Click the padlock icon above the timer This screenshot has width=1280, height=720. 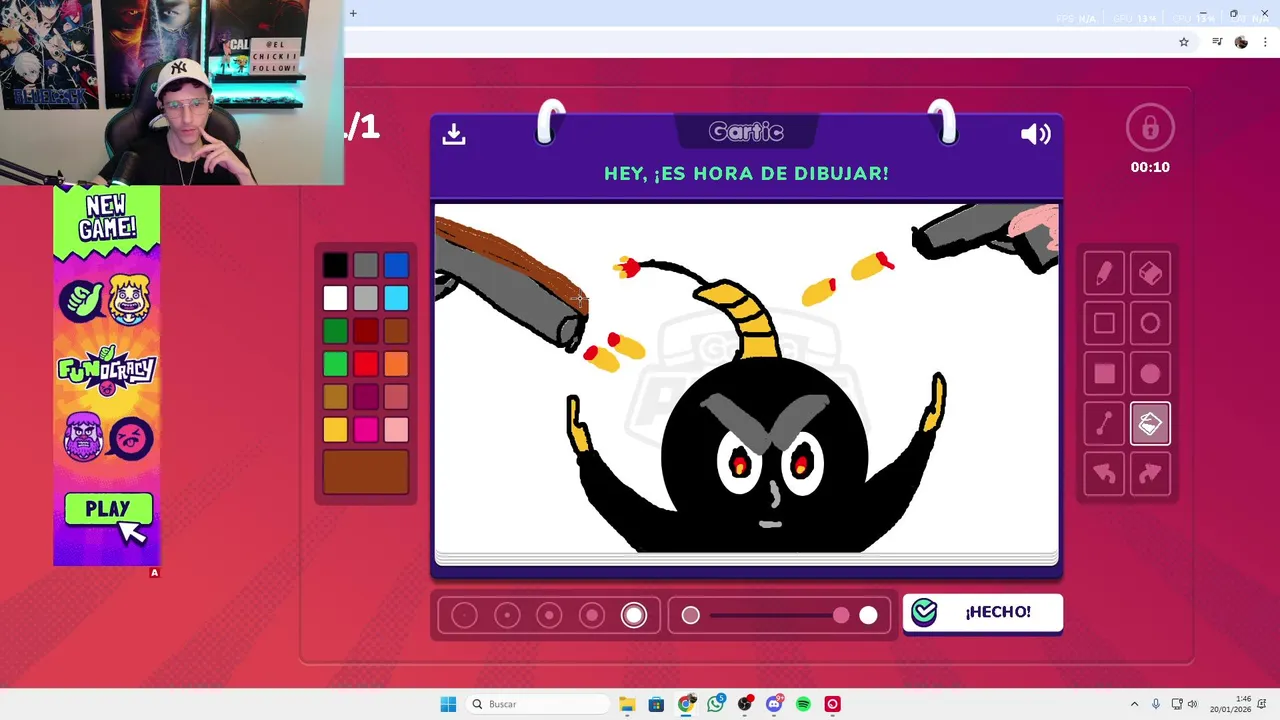pos(1150,128)
